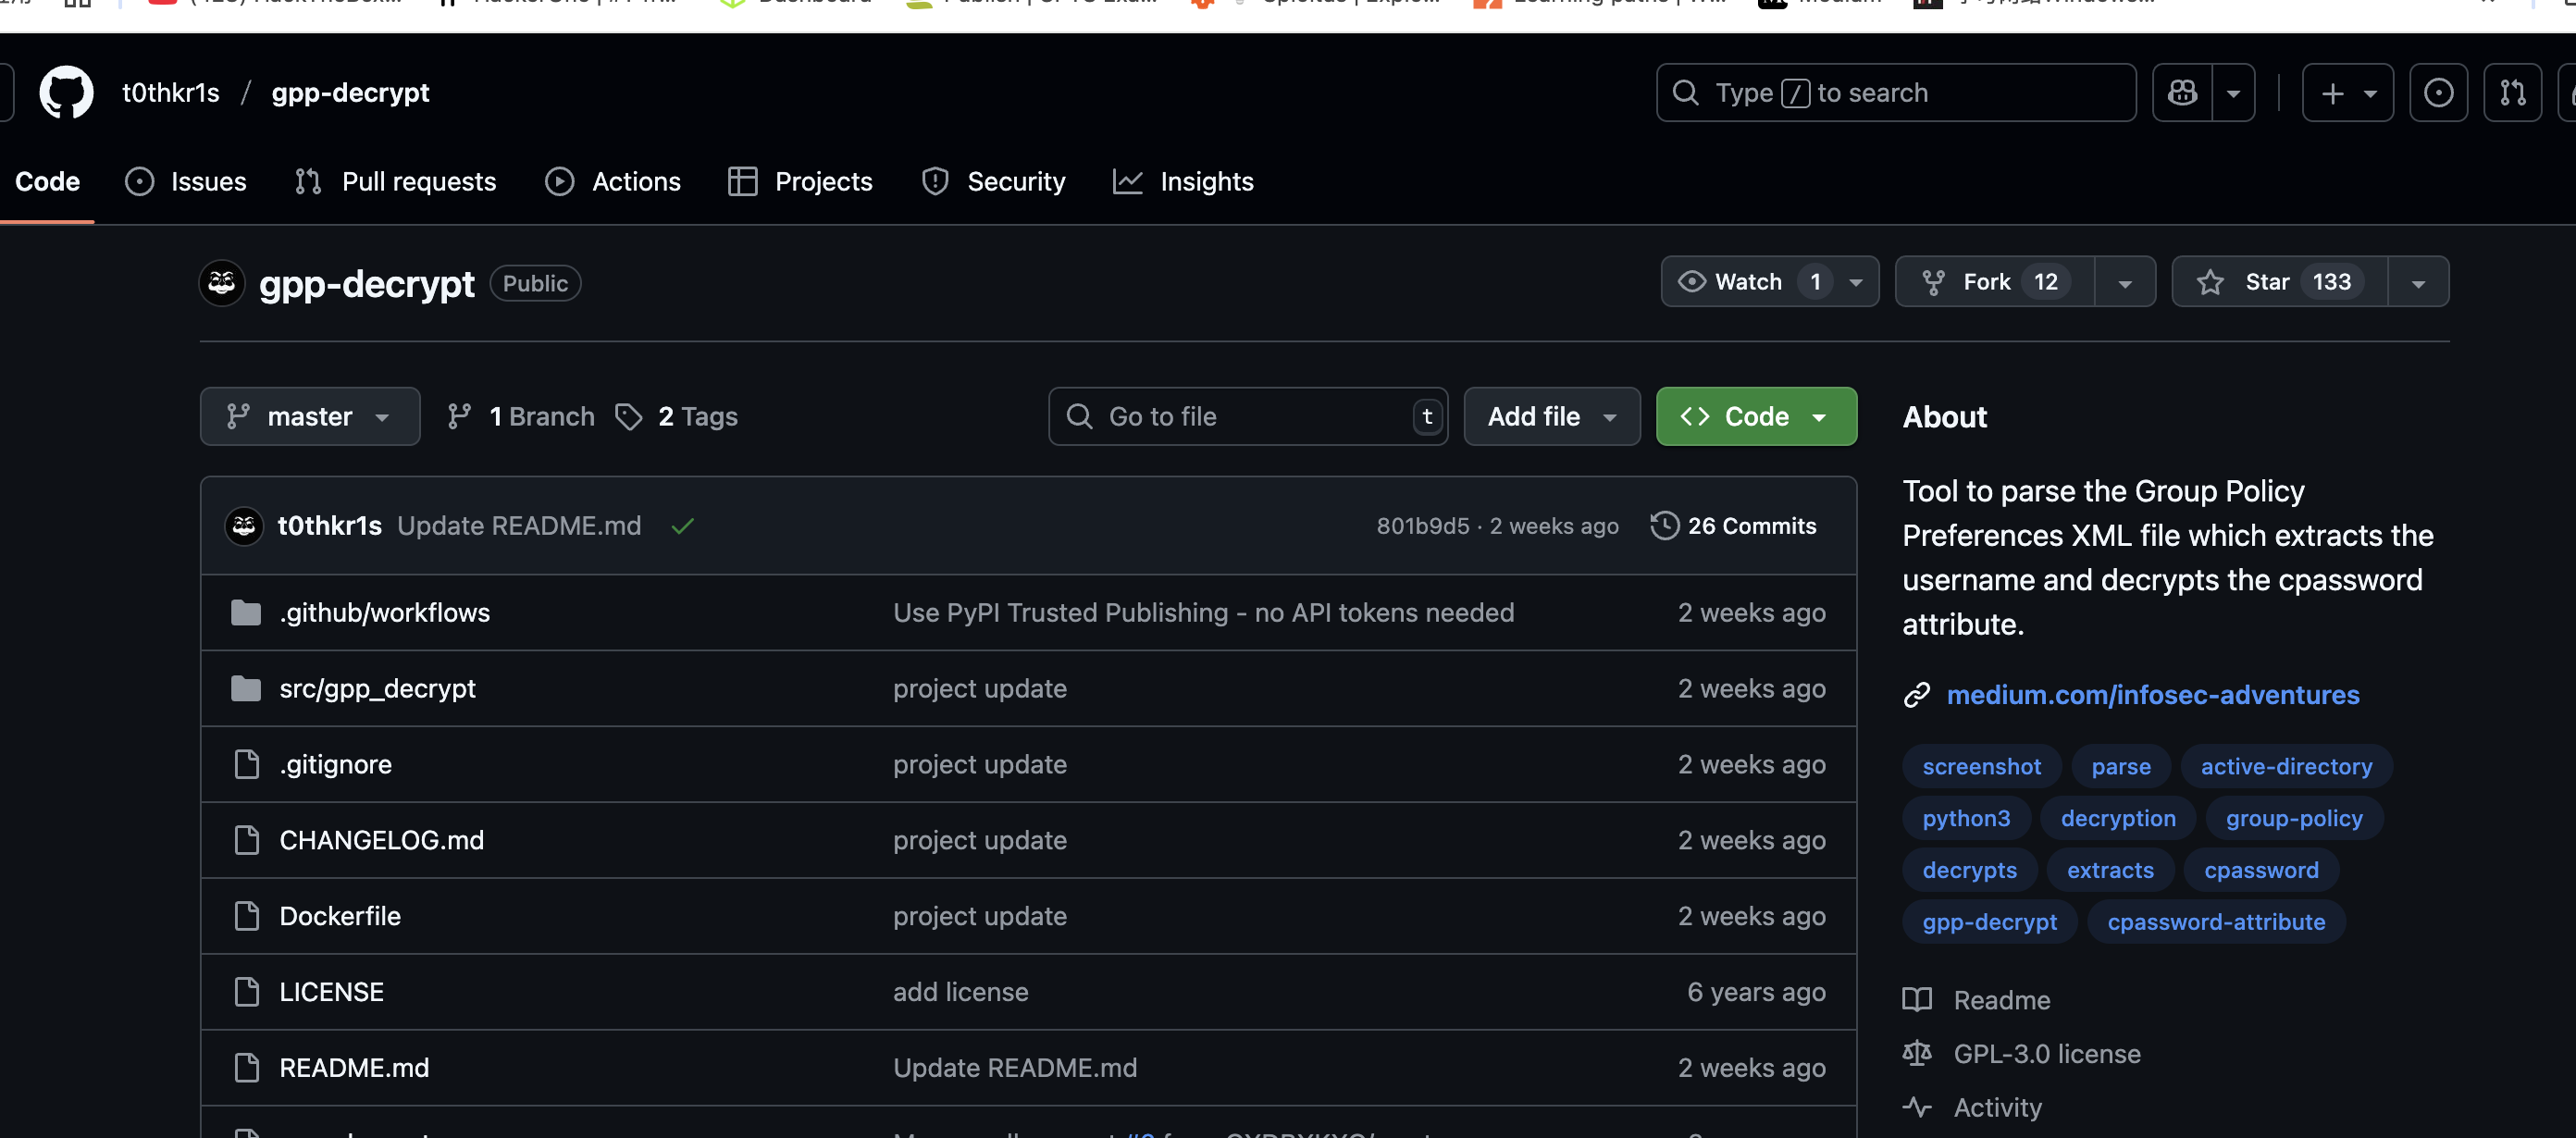Select the gpp-decrypt topic tag
The height and width of the screenshot is (1138, 2576).
pyautogui.click(x=1989, y=923)
